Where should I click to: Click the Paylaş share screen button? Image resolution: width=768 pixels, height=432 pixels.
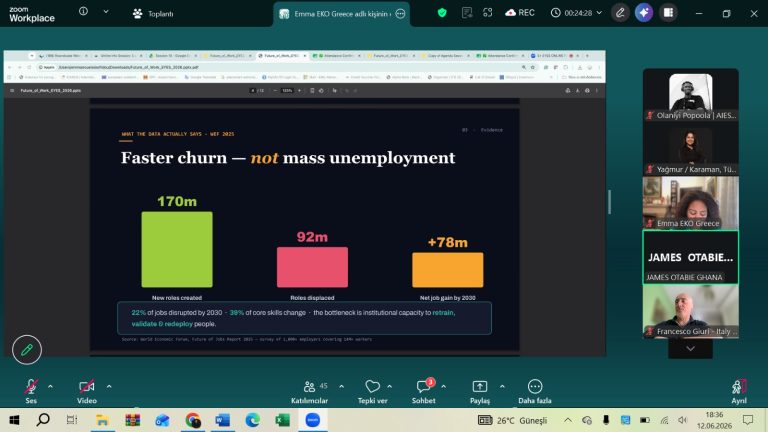pyautogui.click(x=480, y=392)
